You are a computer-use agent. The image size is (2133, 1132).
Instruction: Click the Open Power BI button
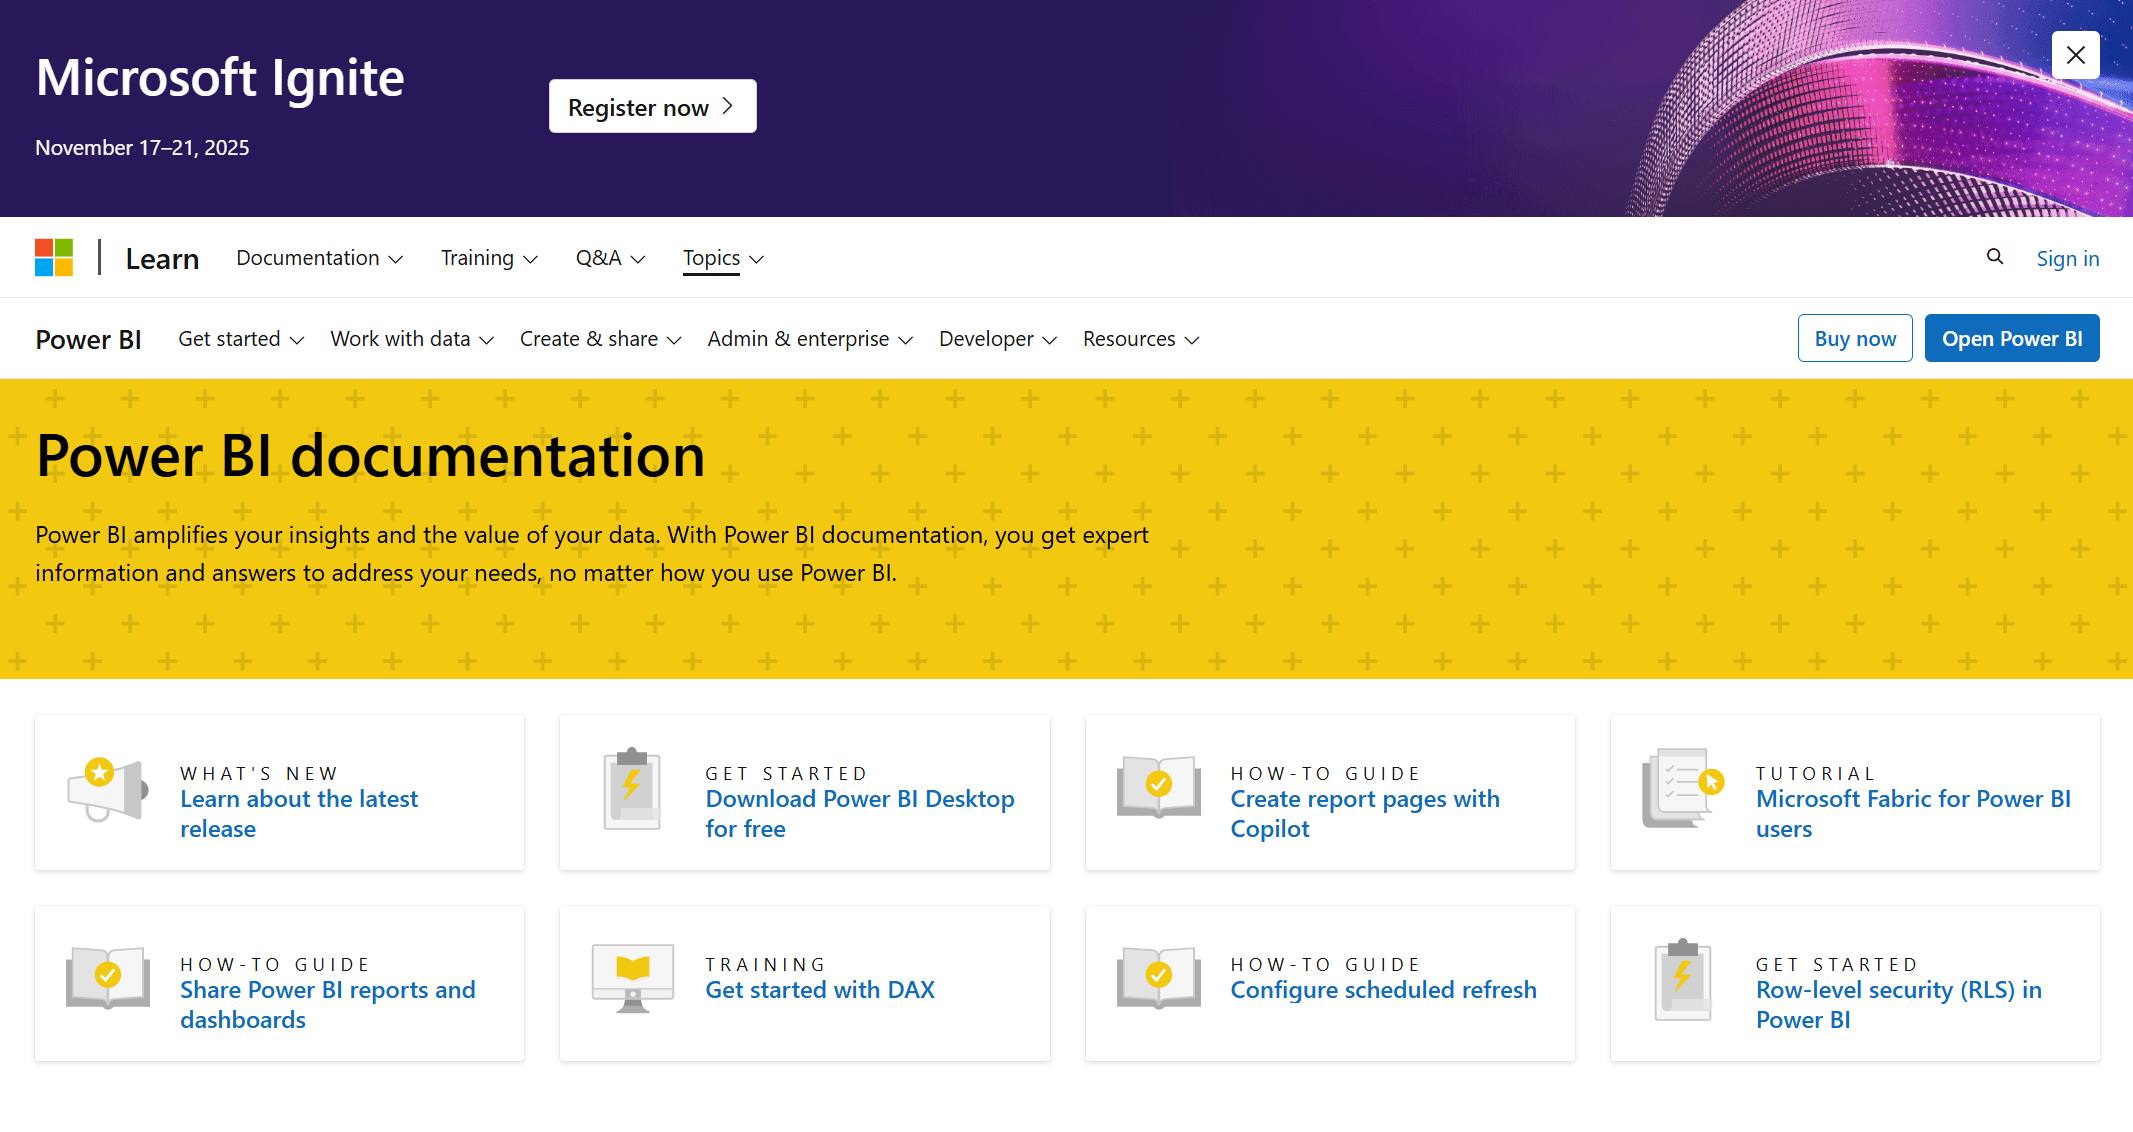pyautogui.click(x=2011, y=338)
